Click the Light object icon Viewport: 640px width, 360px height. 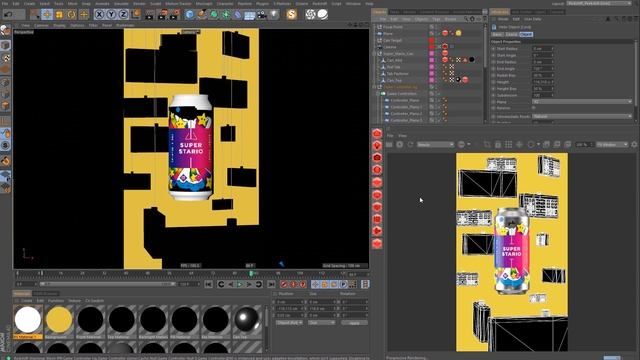[274, 15]
